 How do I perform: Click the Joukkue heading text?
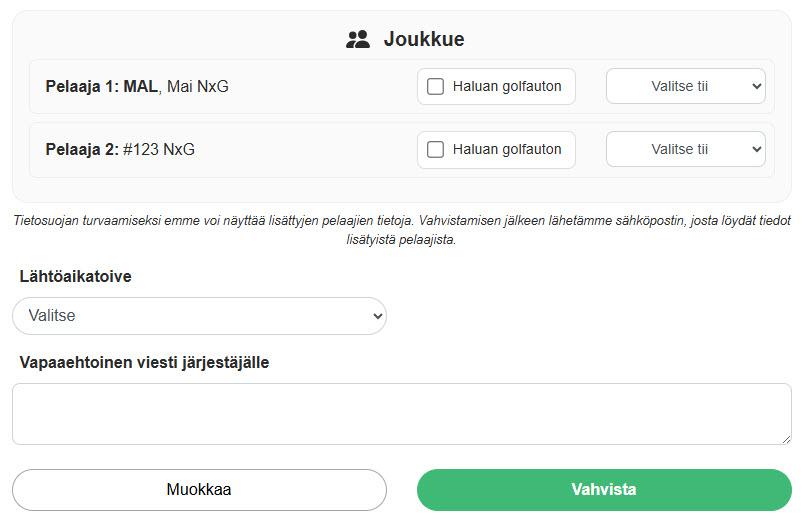pyautogui.click(x=424, y=39)
